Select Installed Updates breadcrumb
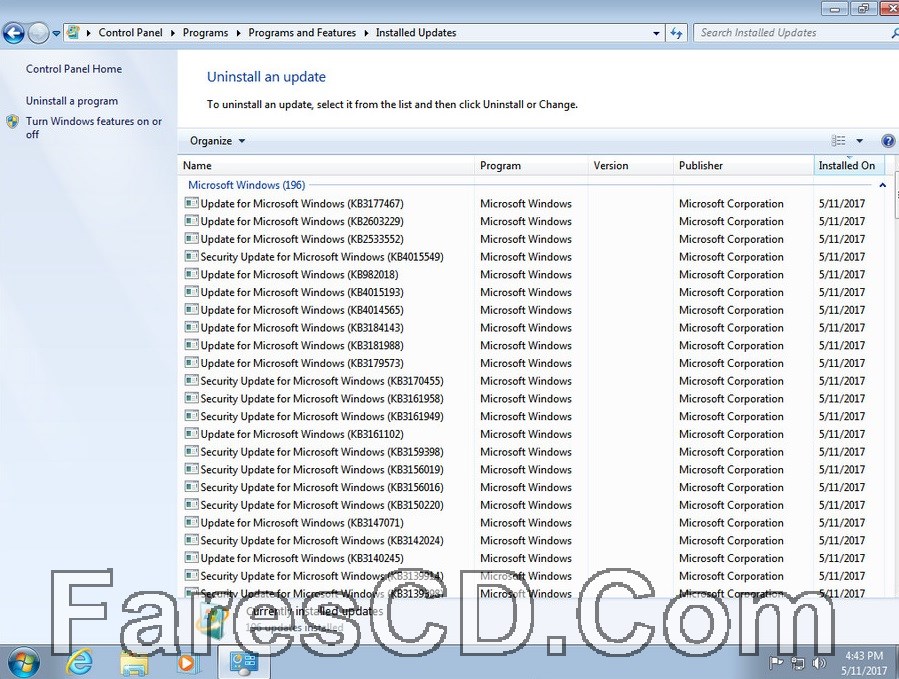899x679 pixels. [416, 33]
